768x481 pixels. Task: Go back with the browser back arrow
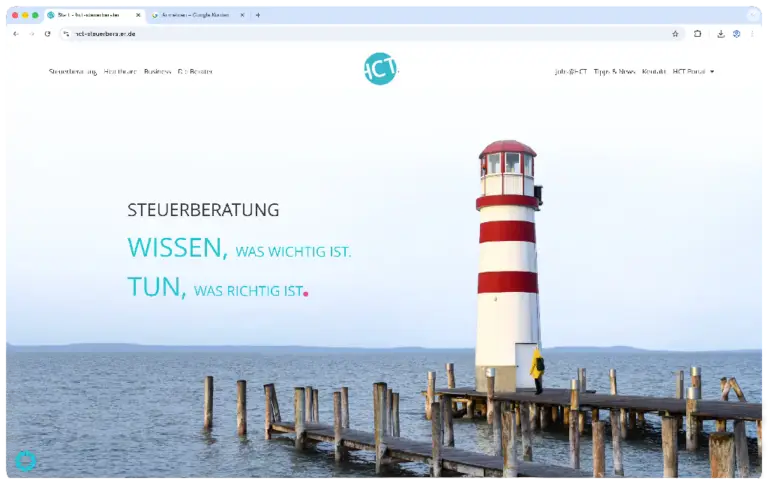tap(16, 34)
